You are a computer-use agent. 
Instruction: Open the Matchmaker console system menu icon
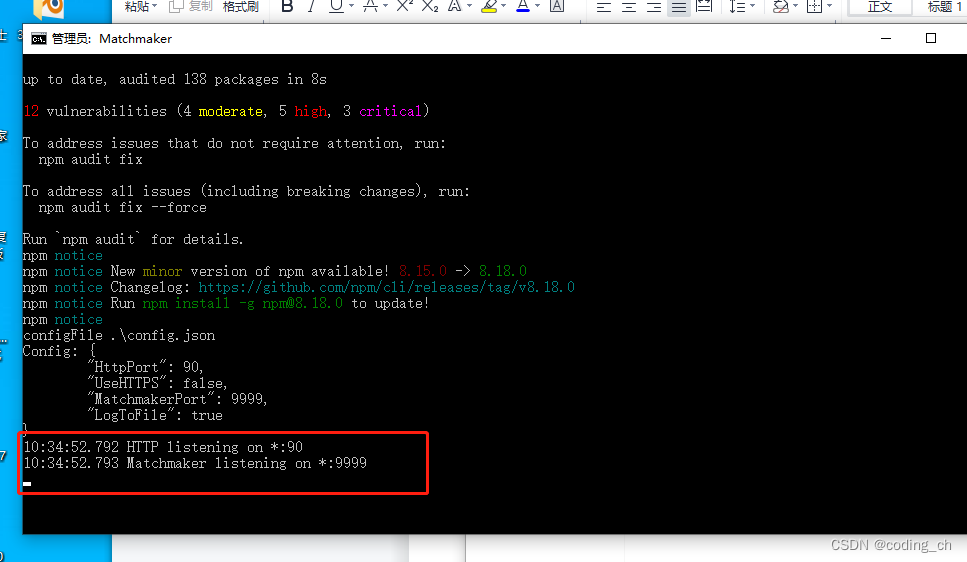pyautogui.click(x=38, y=39)
